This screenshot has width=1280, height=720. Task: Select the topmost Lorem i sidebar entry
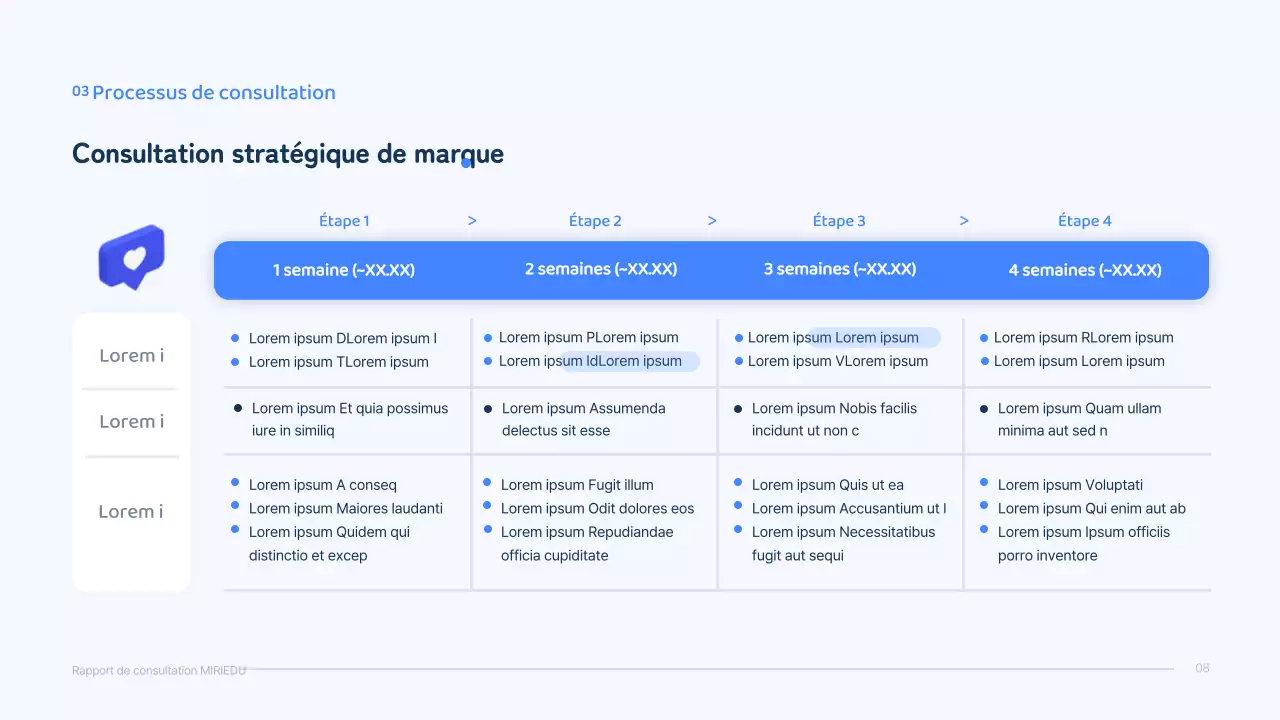point(130,355)
